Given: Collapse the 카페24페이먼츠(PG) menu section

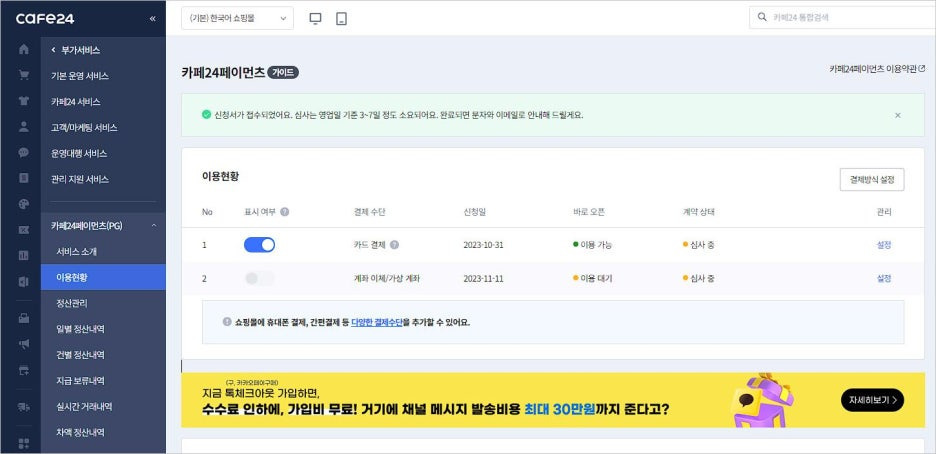Looking at the screenshot, I should pos(154,226).
